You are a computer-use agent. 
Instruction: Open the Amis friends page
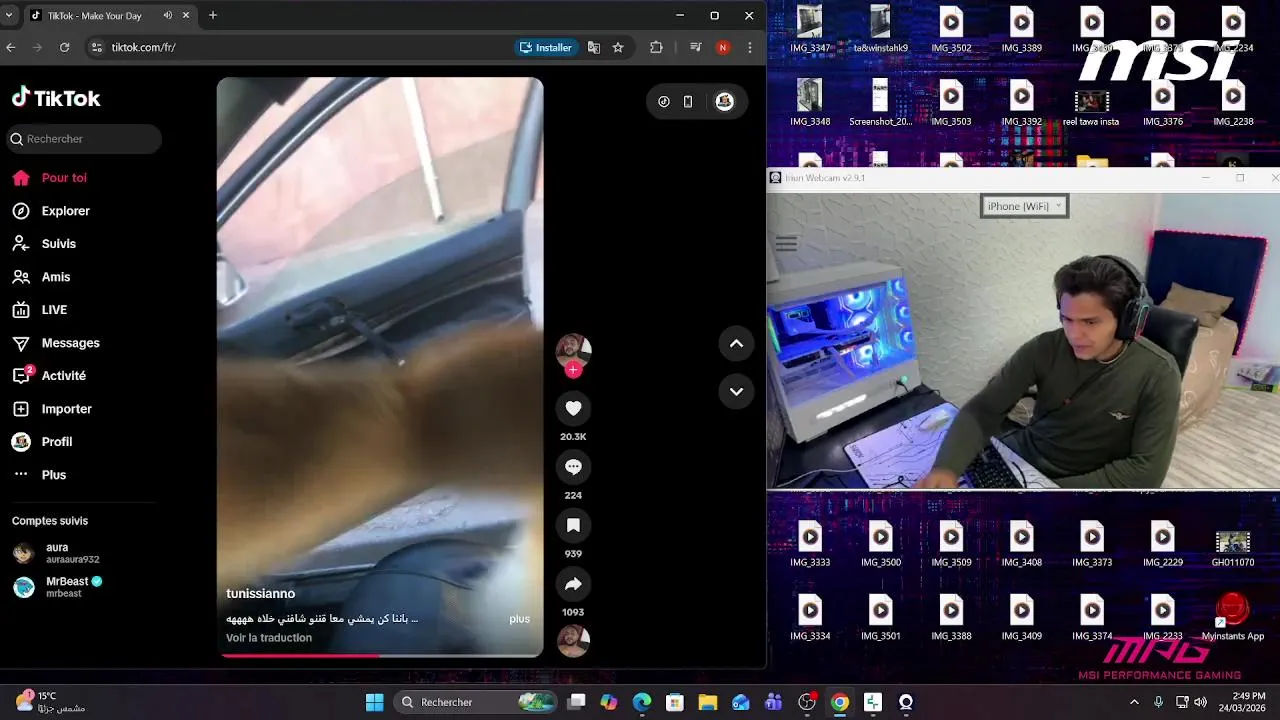coord(42,277)
